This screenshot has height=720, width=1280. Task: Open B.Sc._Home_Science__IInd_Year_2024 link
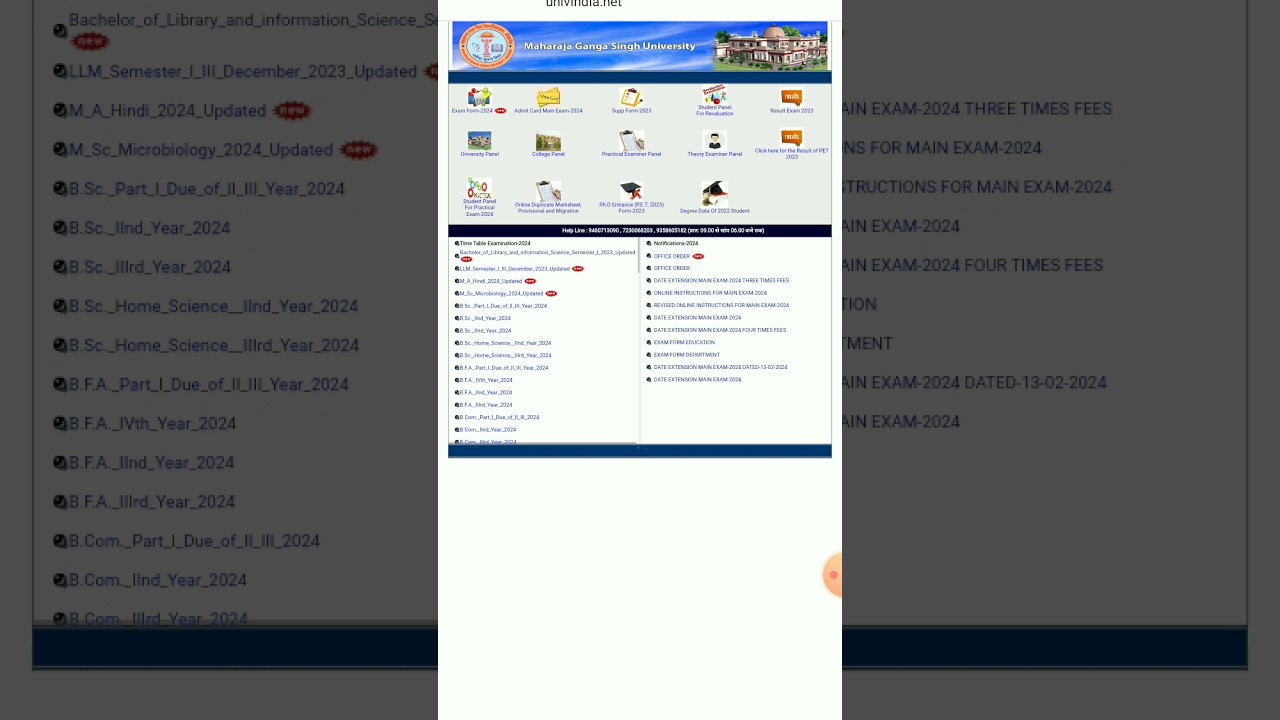point(505,343)
